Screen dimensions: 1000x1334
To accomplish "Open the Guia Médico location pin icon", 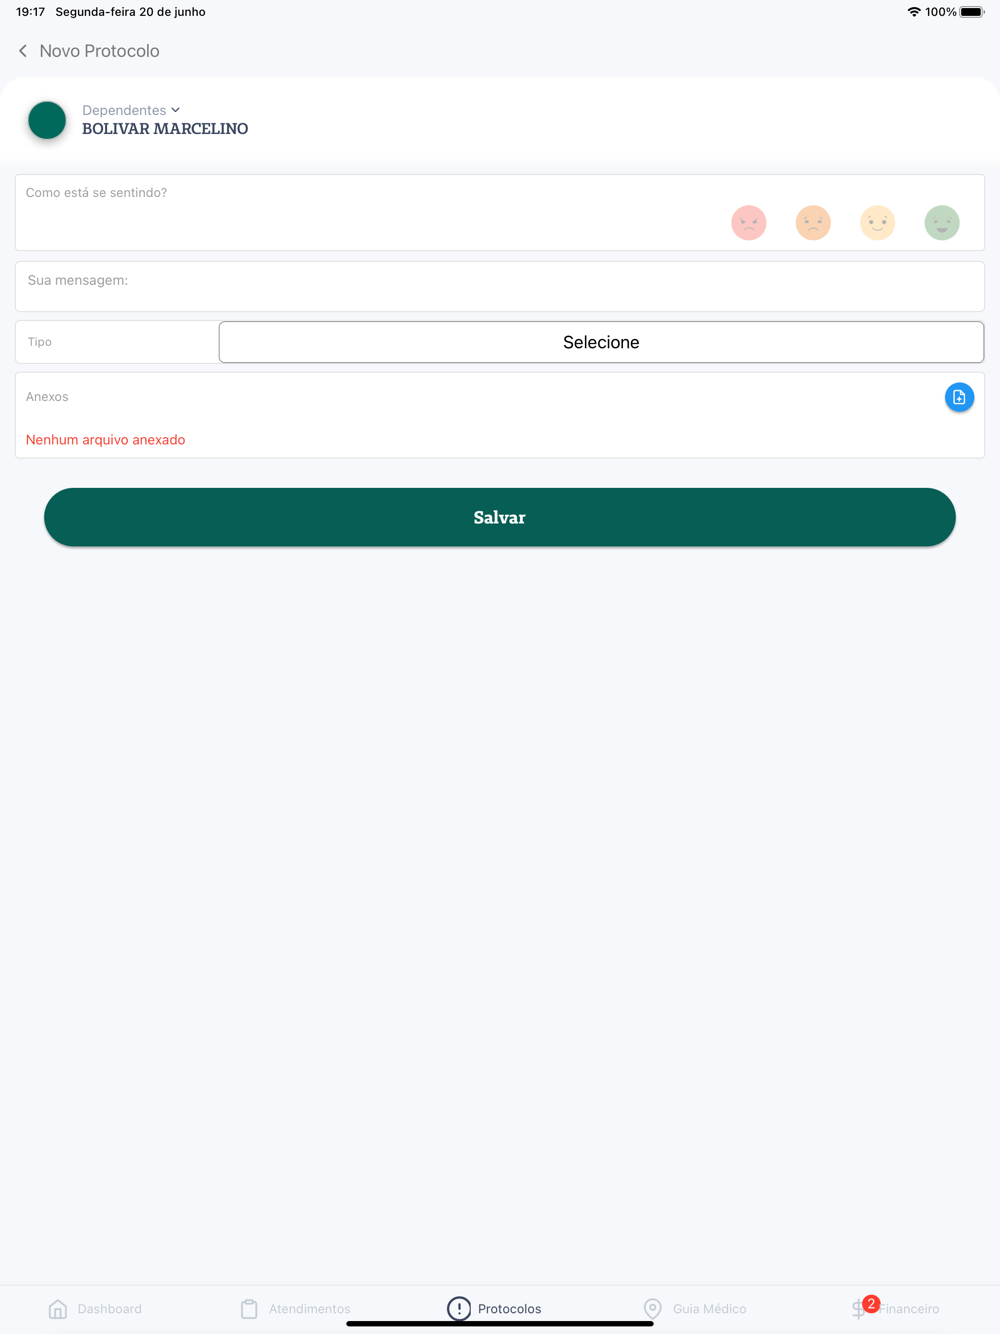I will coord(653,1308).
